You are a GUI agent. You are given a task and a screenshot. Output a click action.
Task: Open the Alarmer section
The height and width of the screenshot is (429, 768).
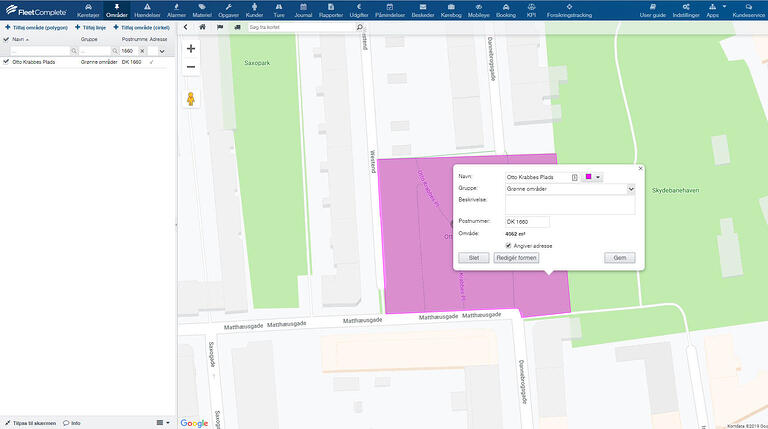pos(176,10)
